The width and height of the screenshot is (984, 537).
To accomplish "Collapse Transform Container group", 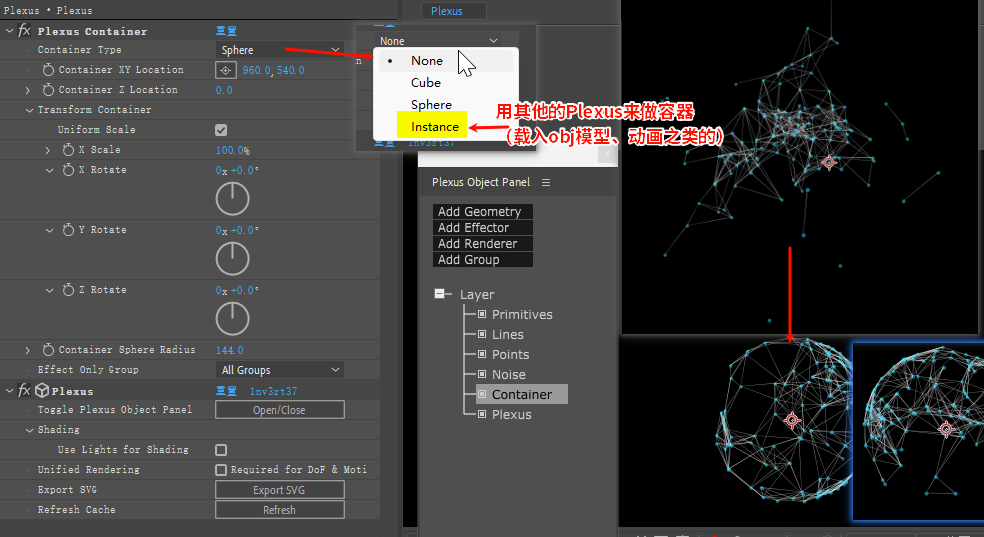I will (29, 110).
